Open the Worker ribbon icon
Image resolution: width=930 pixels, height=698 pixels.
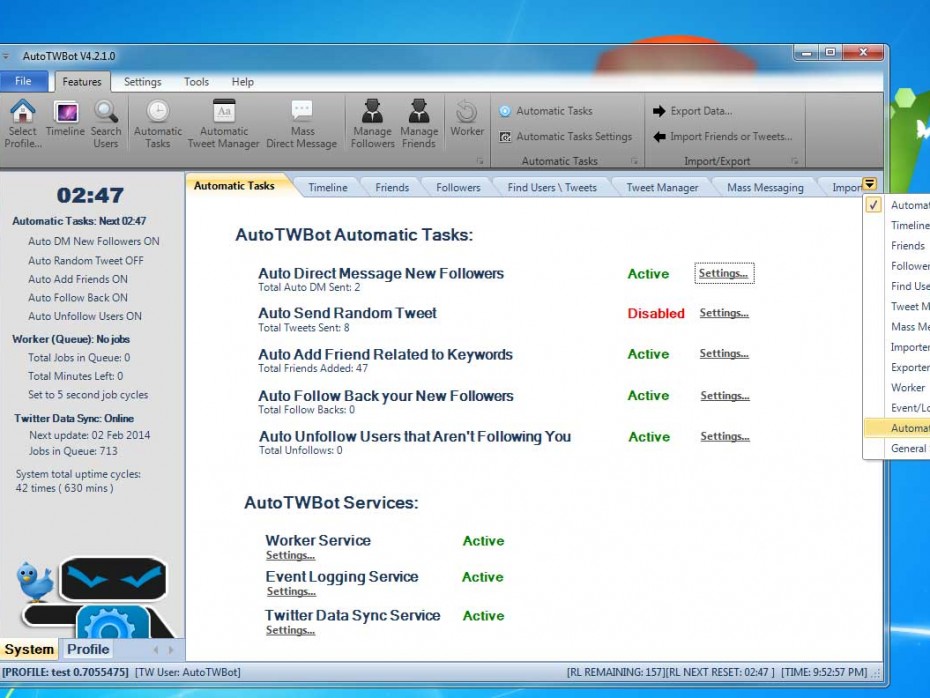(x=467, y=117)
